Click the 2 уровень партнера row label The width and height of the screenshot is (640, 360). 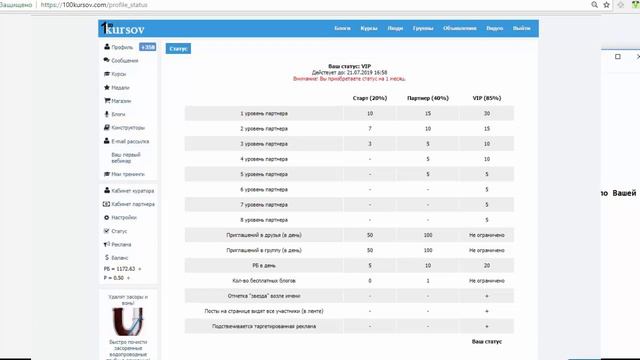point(264,129)
